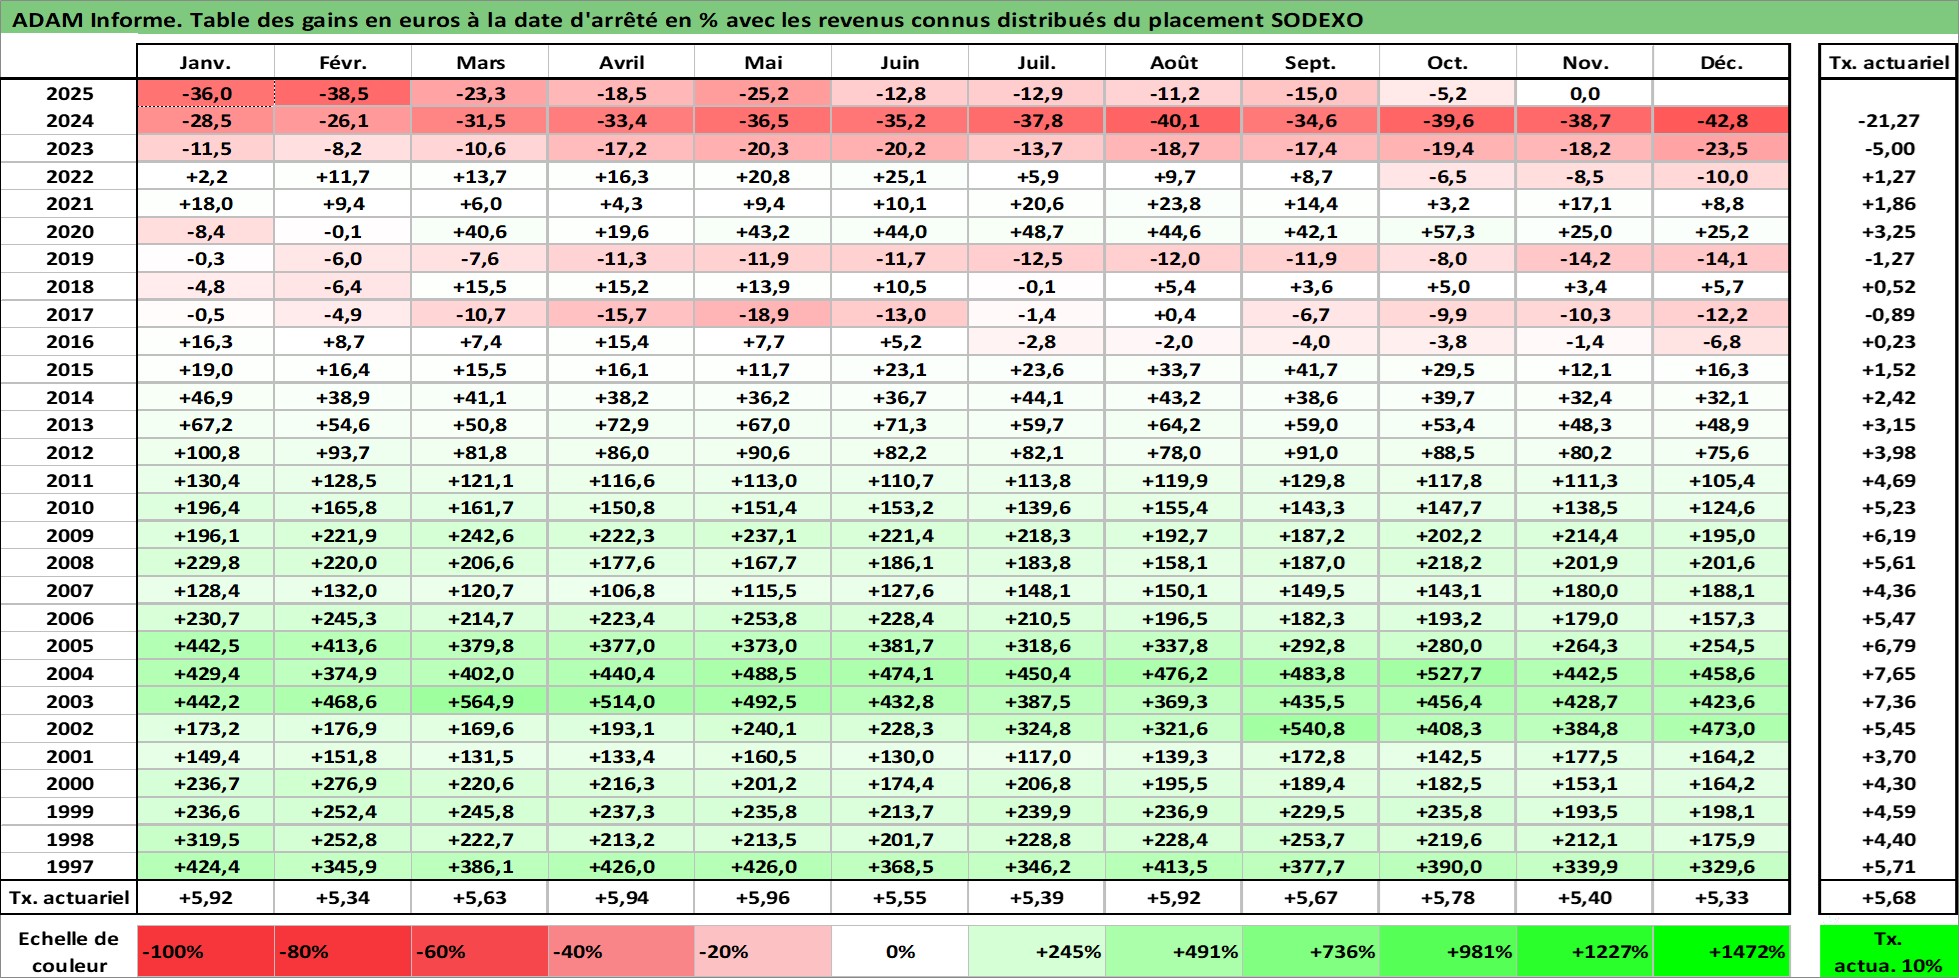The width and height of the screenshot is (1959, 978).
Task: Click the 2012 row label
Action: (x=69, y=452)
